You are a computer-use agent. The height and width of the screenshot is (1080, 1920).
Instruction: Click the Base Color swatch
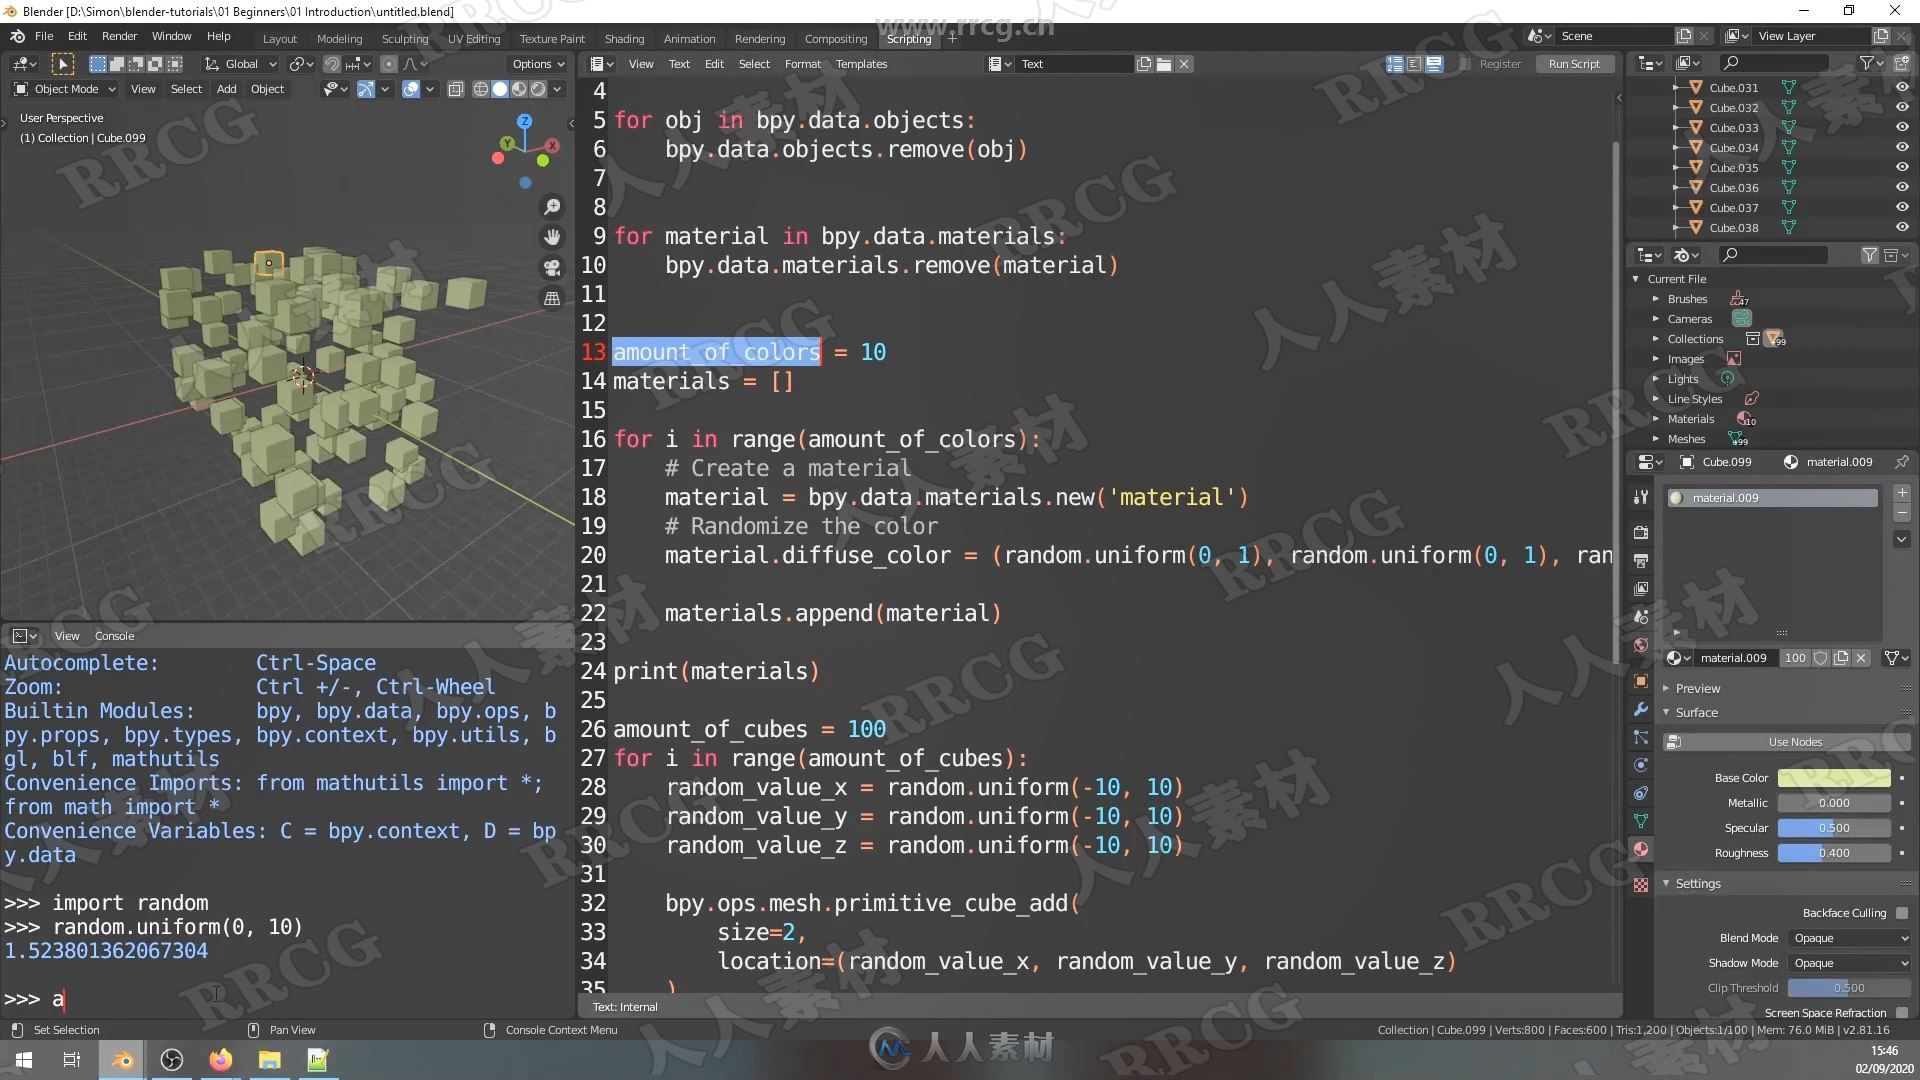pos(1833,775)
